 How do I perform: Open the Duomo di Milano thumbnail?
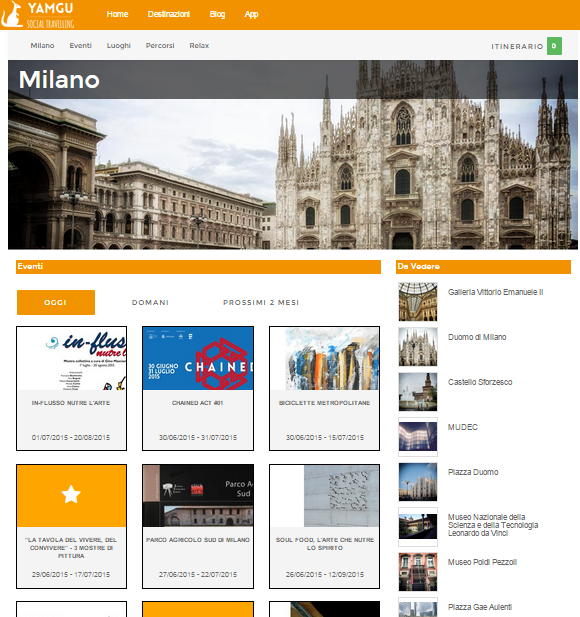tap(418, 347)
